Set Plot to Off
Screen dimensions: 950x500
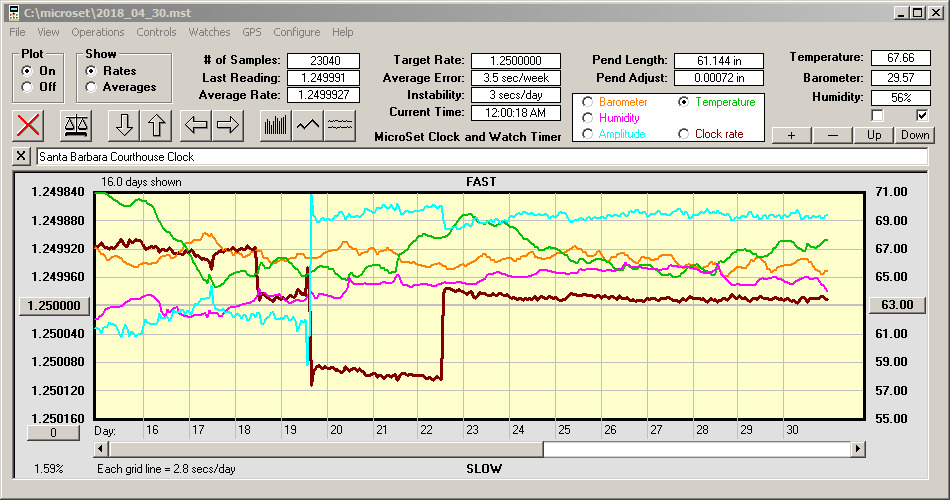pos(27,87)
